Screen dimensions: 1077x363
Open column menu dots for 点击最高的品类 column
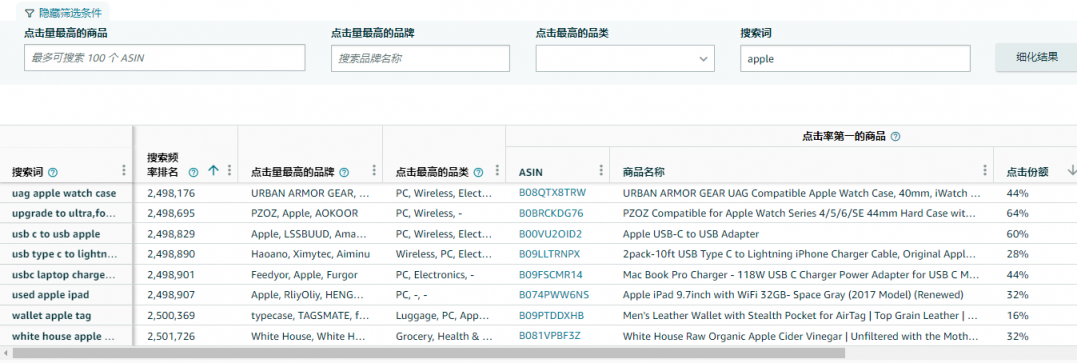(498, 170)
